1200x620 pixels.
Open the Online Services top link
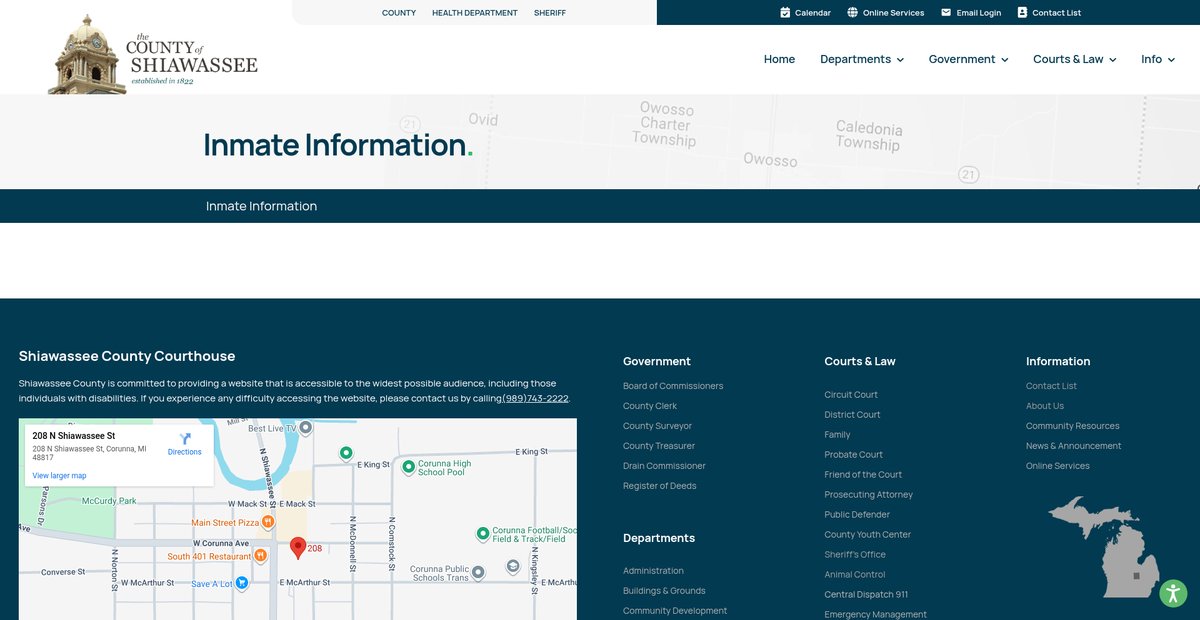point(893,13)
